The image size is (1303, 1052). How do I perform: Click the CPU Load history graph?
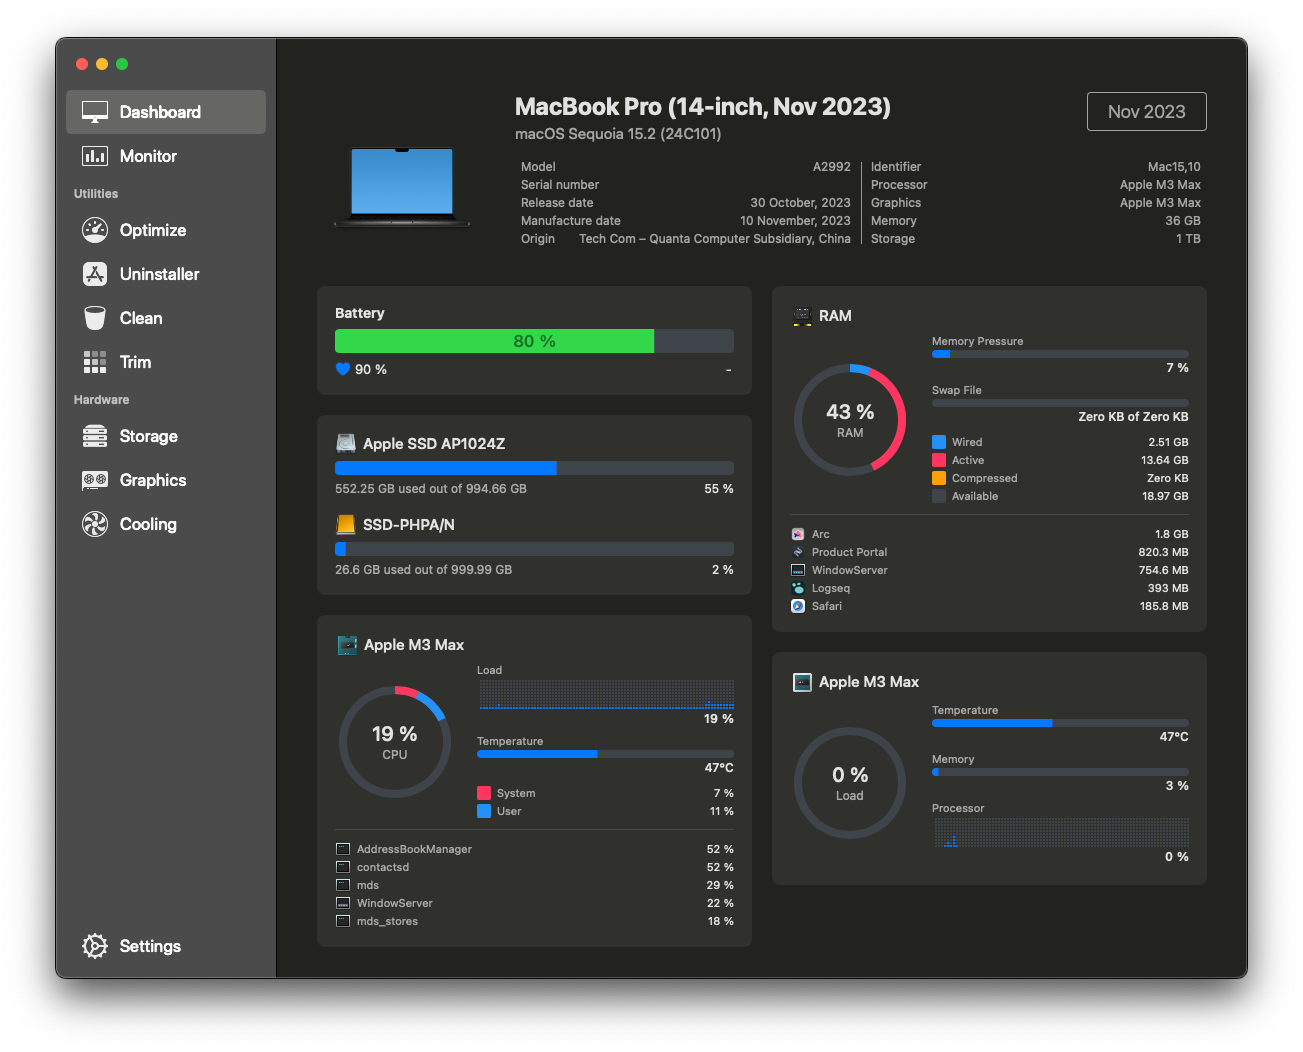pyautogui.click(x=606, y=695)
